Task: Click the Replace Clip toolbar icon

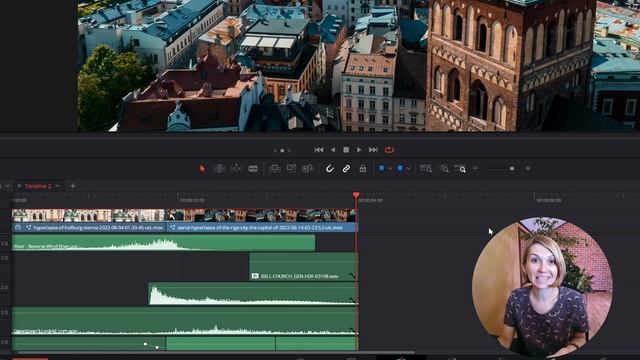Action: point(307,169)
